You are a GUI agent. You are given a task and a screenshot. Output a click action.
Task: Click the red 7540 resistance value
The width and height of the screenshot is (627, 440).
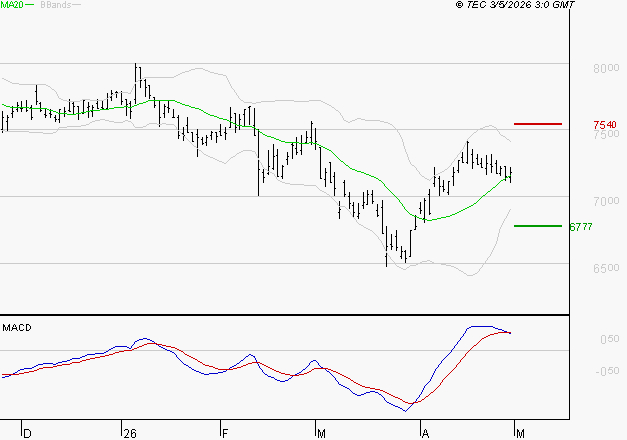(605, 125)
